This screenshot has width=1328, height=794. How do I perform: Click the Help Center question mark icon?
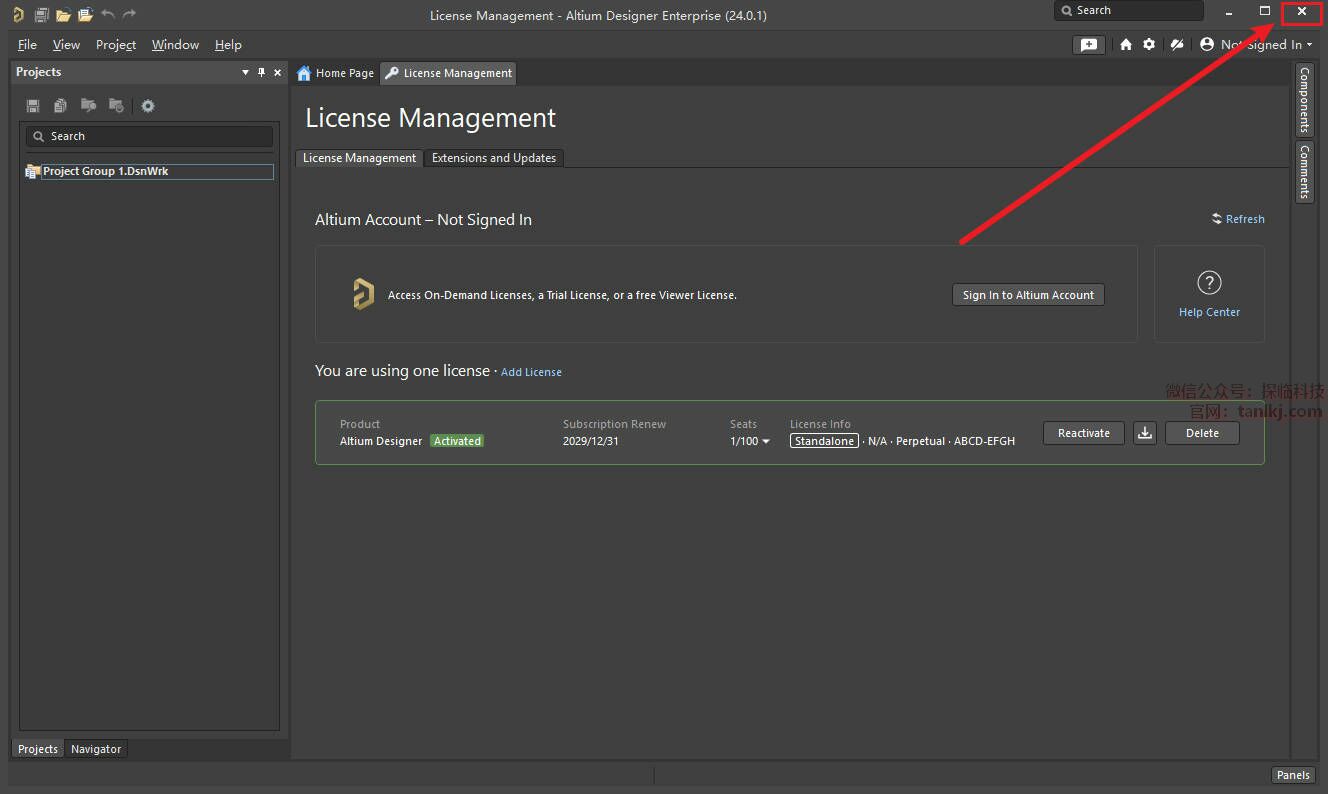point(1209,282)
